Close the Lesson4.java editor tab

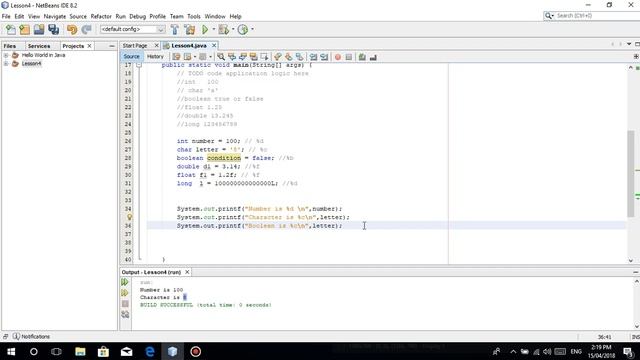tap(214, 45)
